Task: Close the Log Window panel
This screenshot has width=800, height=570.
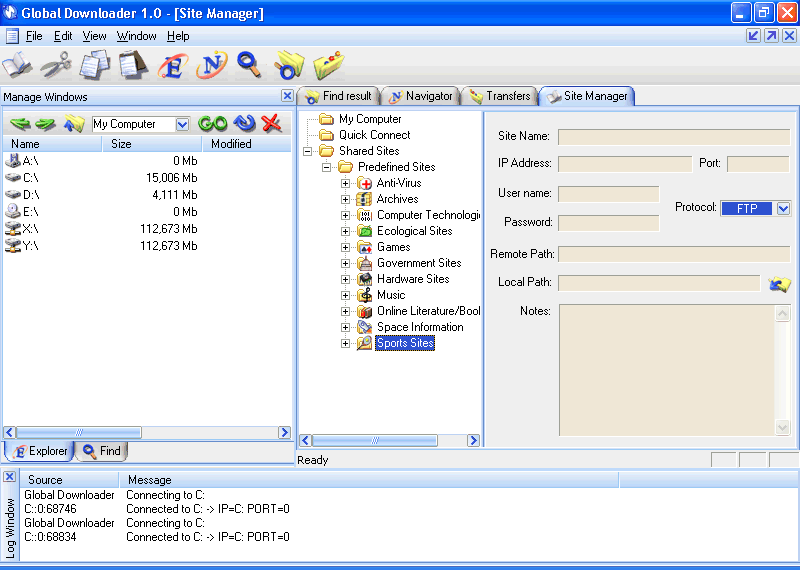Action: click(x=9, y=477)
